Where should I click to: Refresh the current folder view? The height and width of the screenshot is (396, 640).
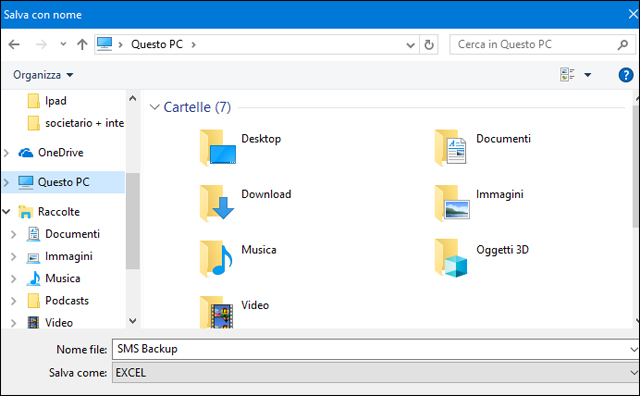coord(429,44)
